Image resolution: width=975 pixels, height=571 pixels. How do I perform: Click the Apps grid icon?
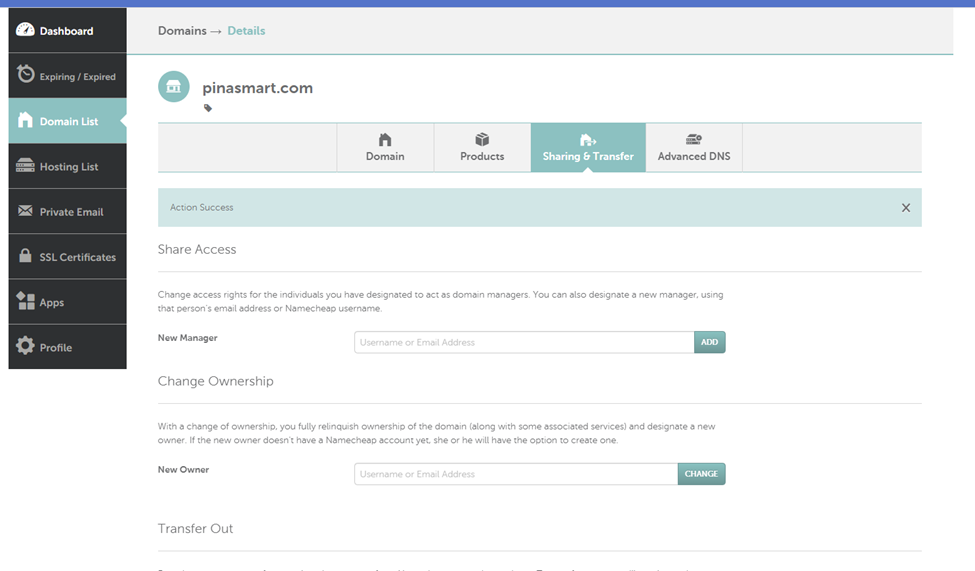click(x=25, y=301)
